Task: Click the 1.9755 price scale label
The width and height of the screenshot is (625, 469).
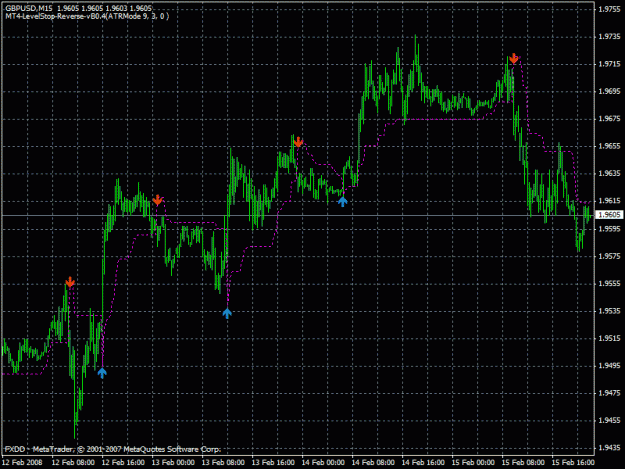Action: point(609,10)
